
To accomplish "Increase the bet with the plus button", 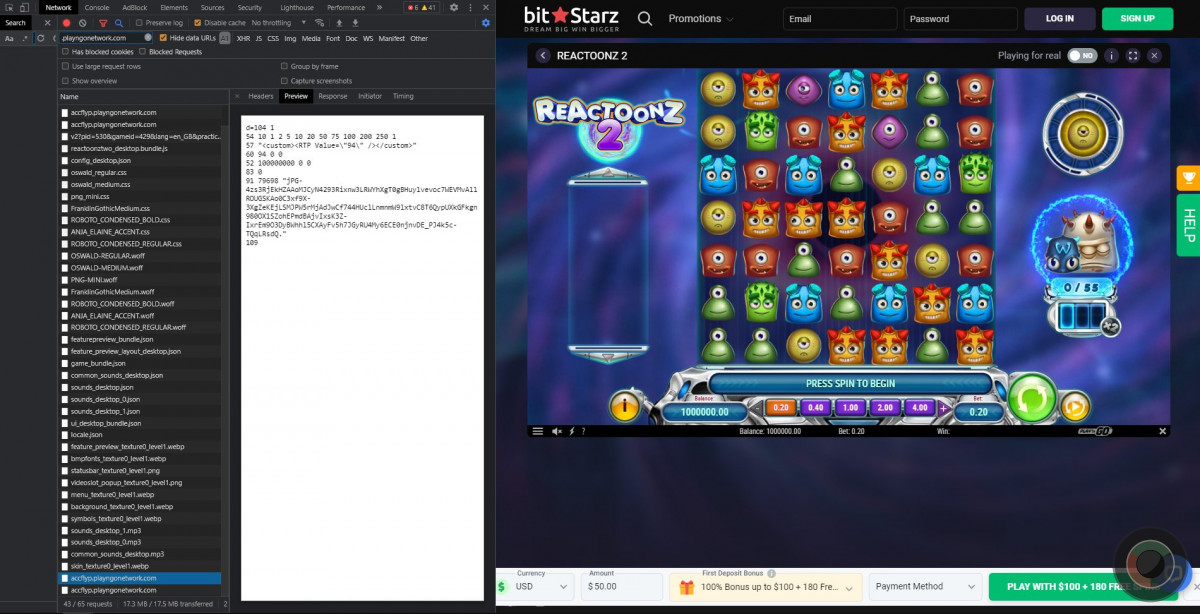I will tap(943, 408).
